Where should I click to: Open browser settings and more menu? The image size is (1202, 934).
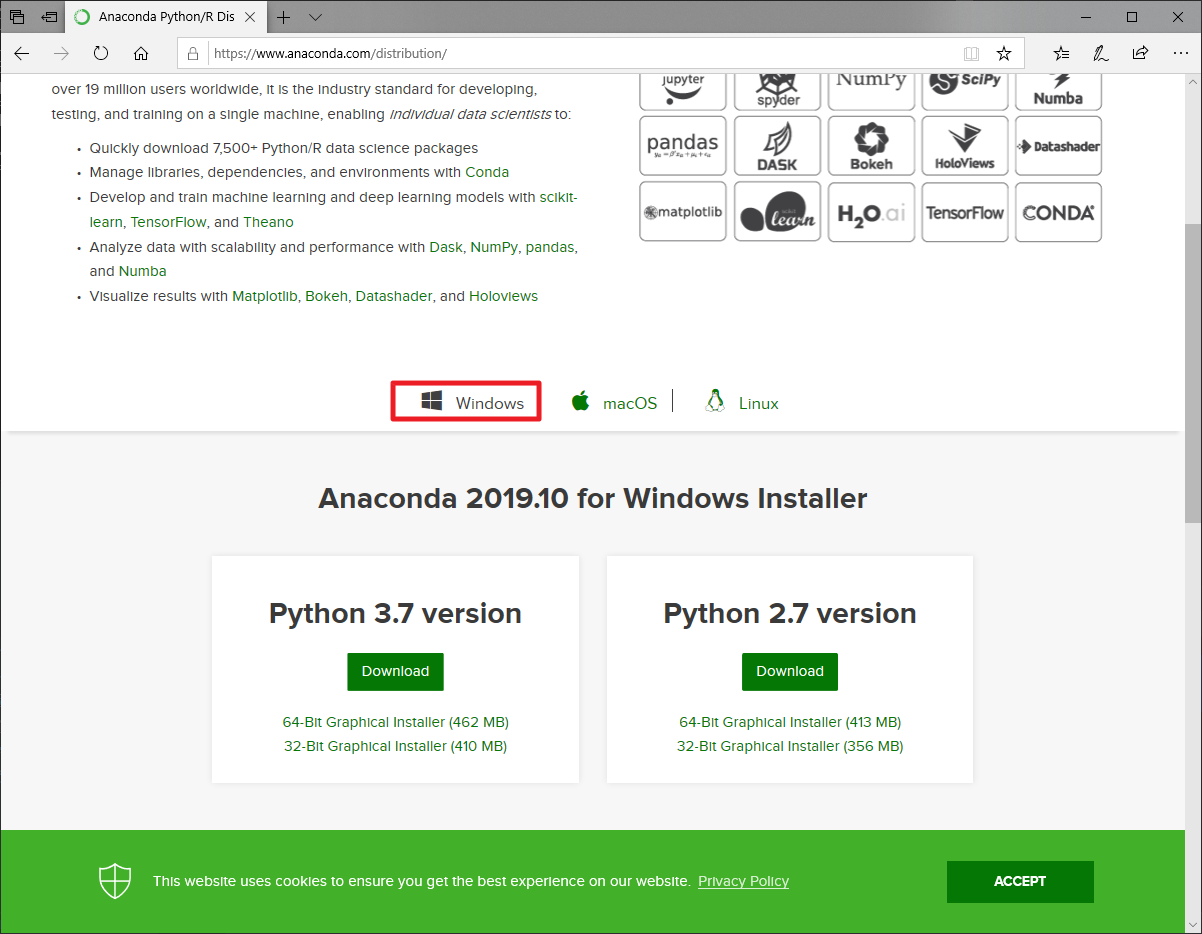pyautogui.click(x=1180, y=53)
